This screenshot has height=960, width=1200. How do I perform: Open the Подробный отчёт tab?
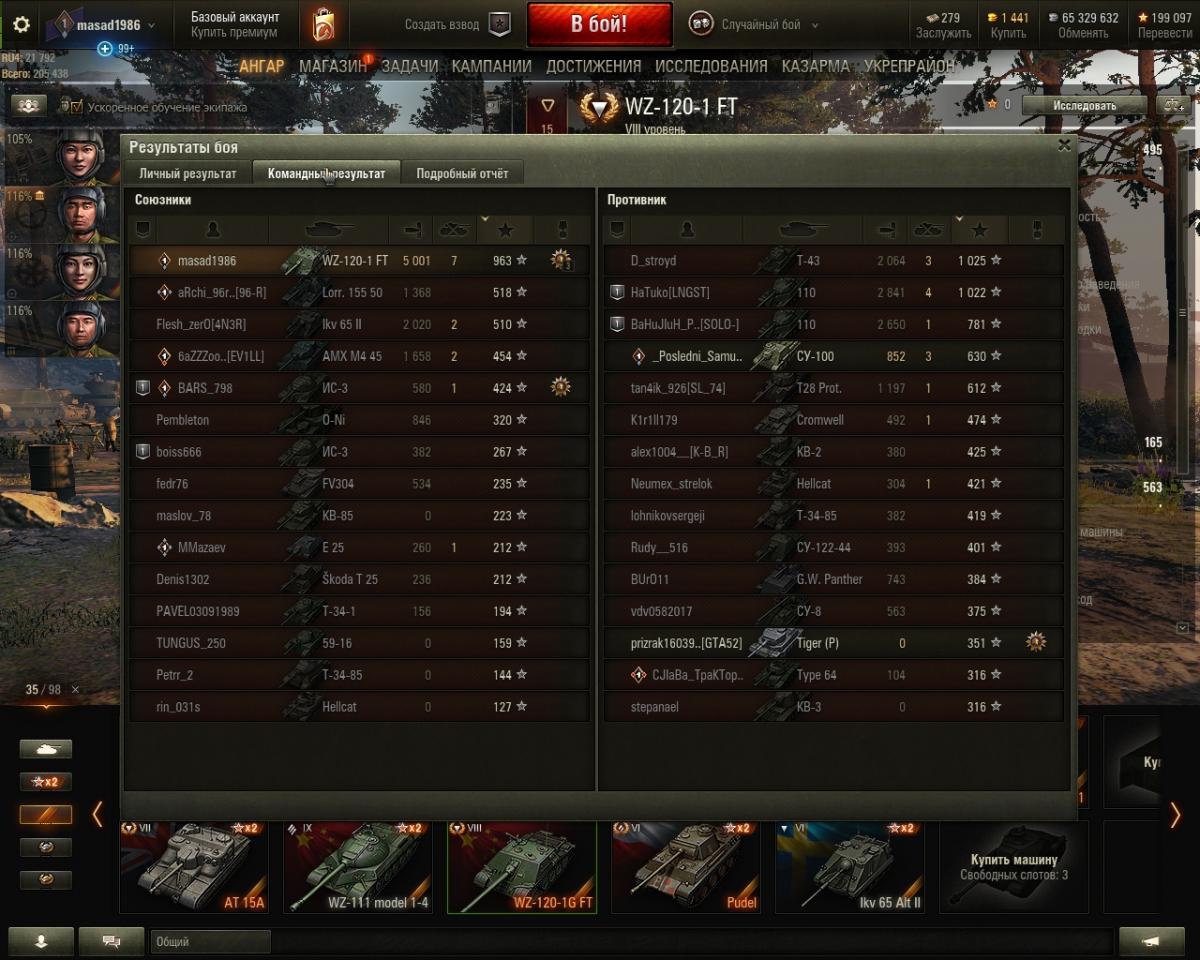coord(462,173)
